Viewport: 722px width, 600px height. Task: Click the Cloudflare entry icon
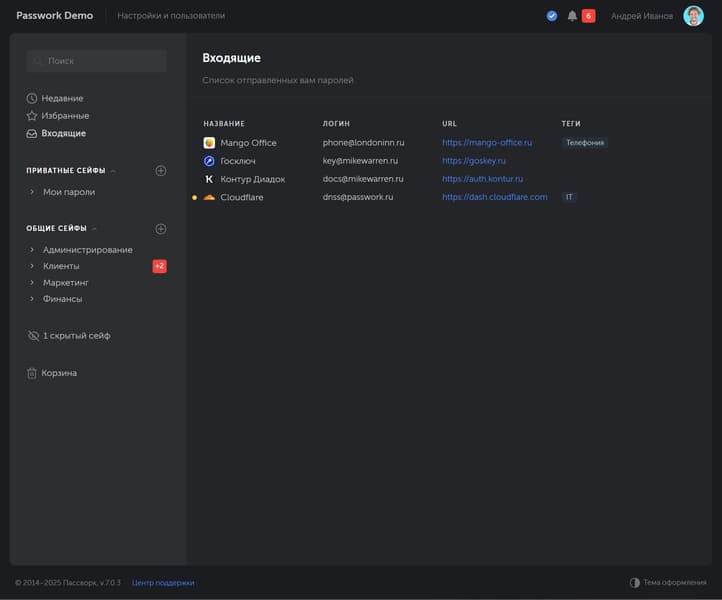pos(209,198)
